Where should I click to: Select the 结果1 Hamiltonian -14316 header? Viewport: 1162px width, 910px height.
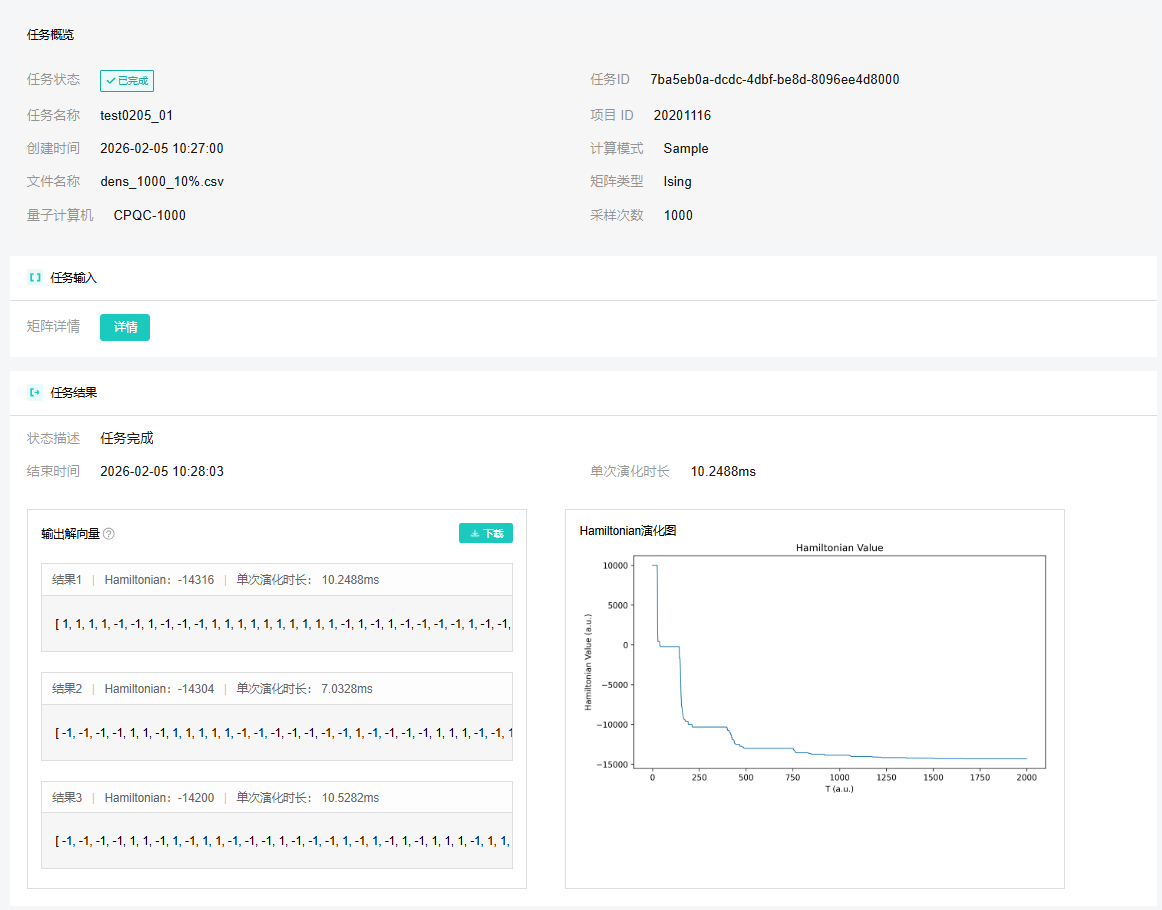[x=277, y=579]
